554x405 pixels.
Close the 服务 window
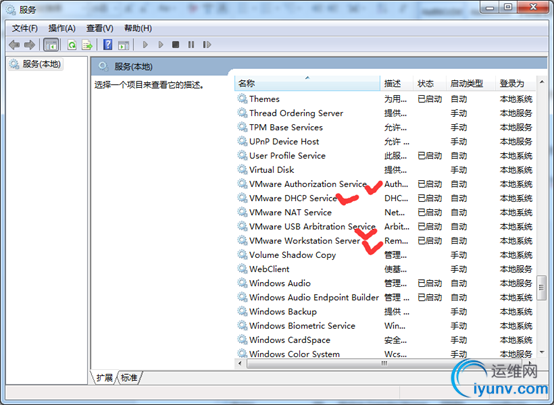(533, 7)
